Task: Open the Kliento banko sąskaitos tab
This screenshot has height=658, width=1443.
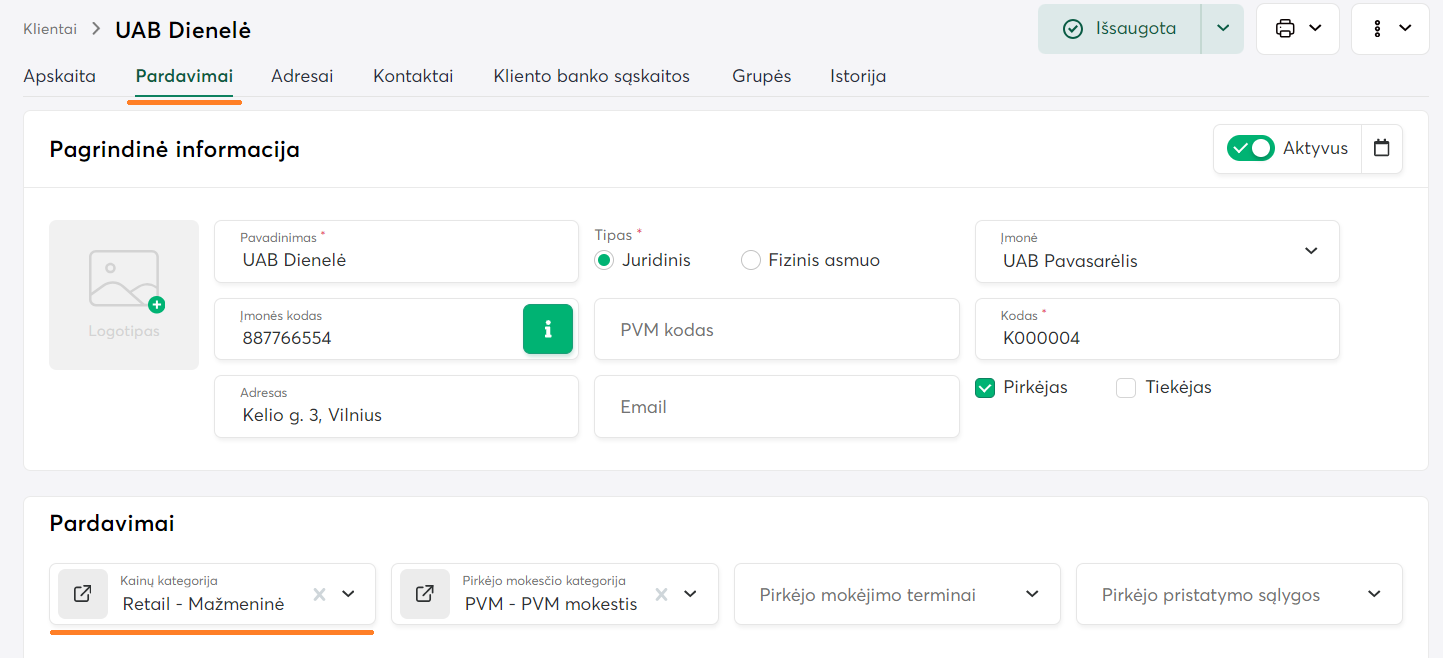Action: tap(591, 76)
